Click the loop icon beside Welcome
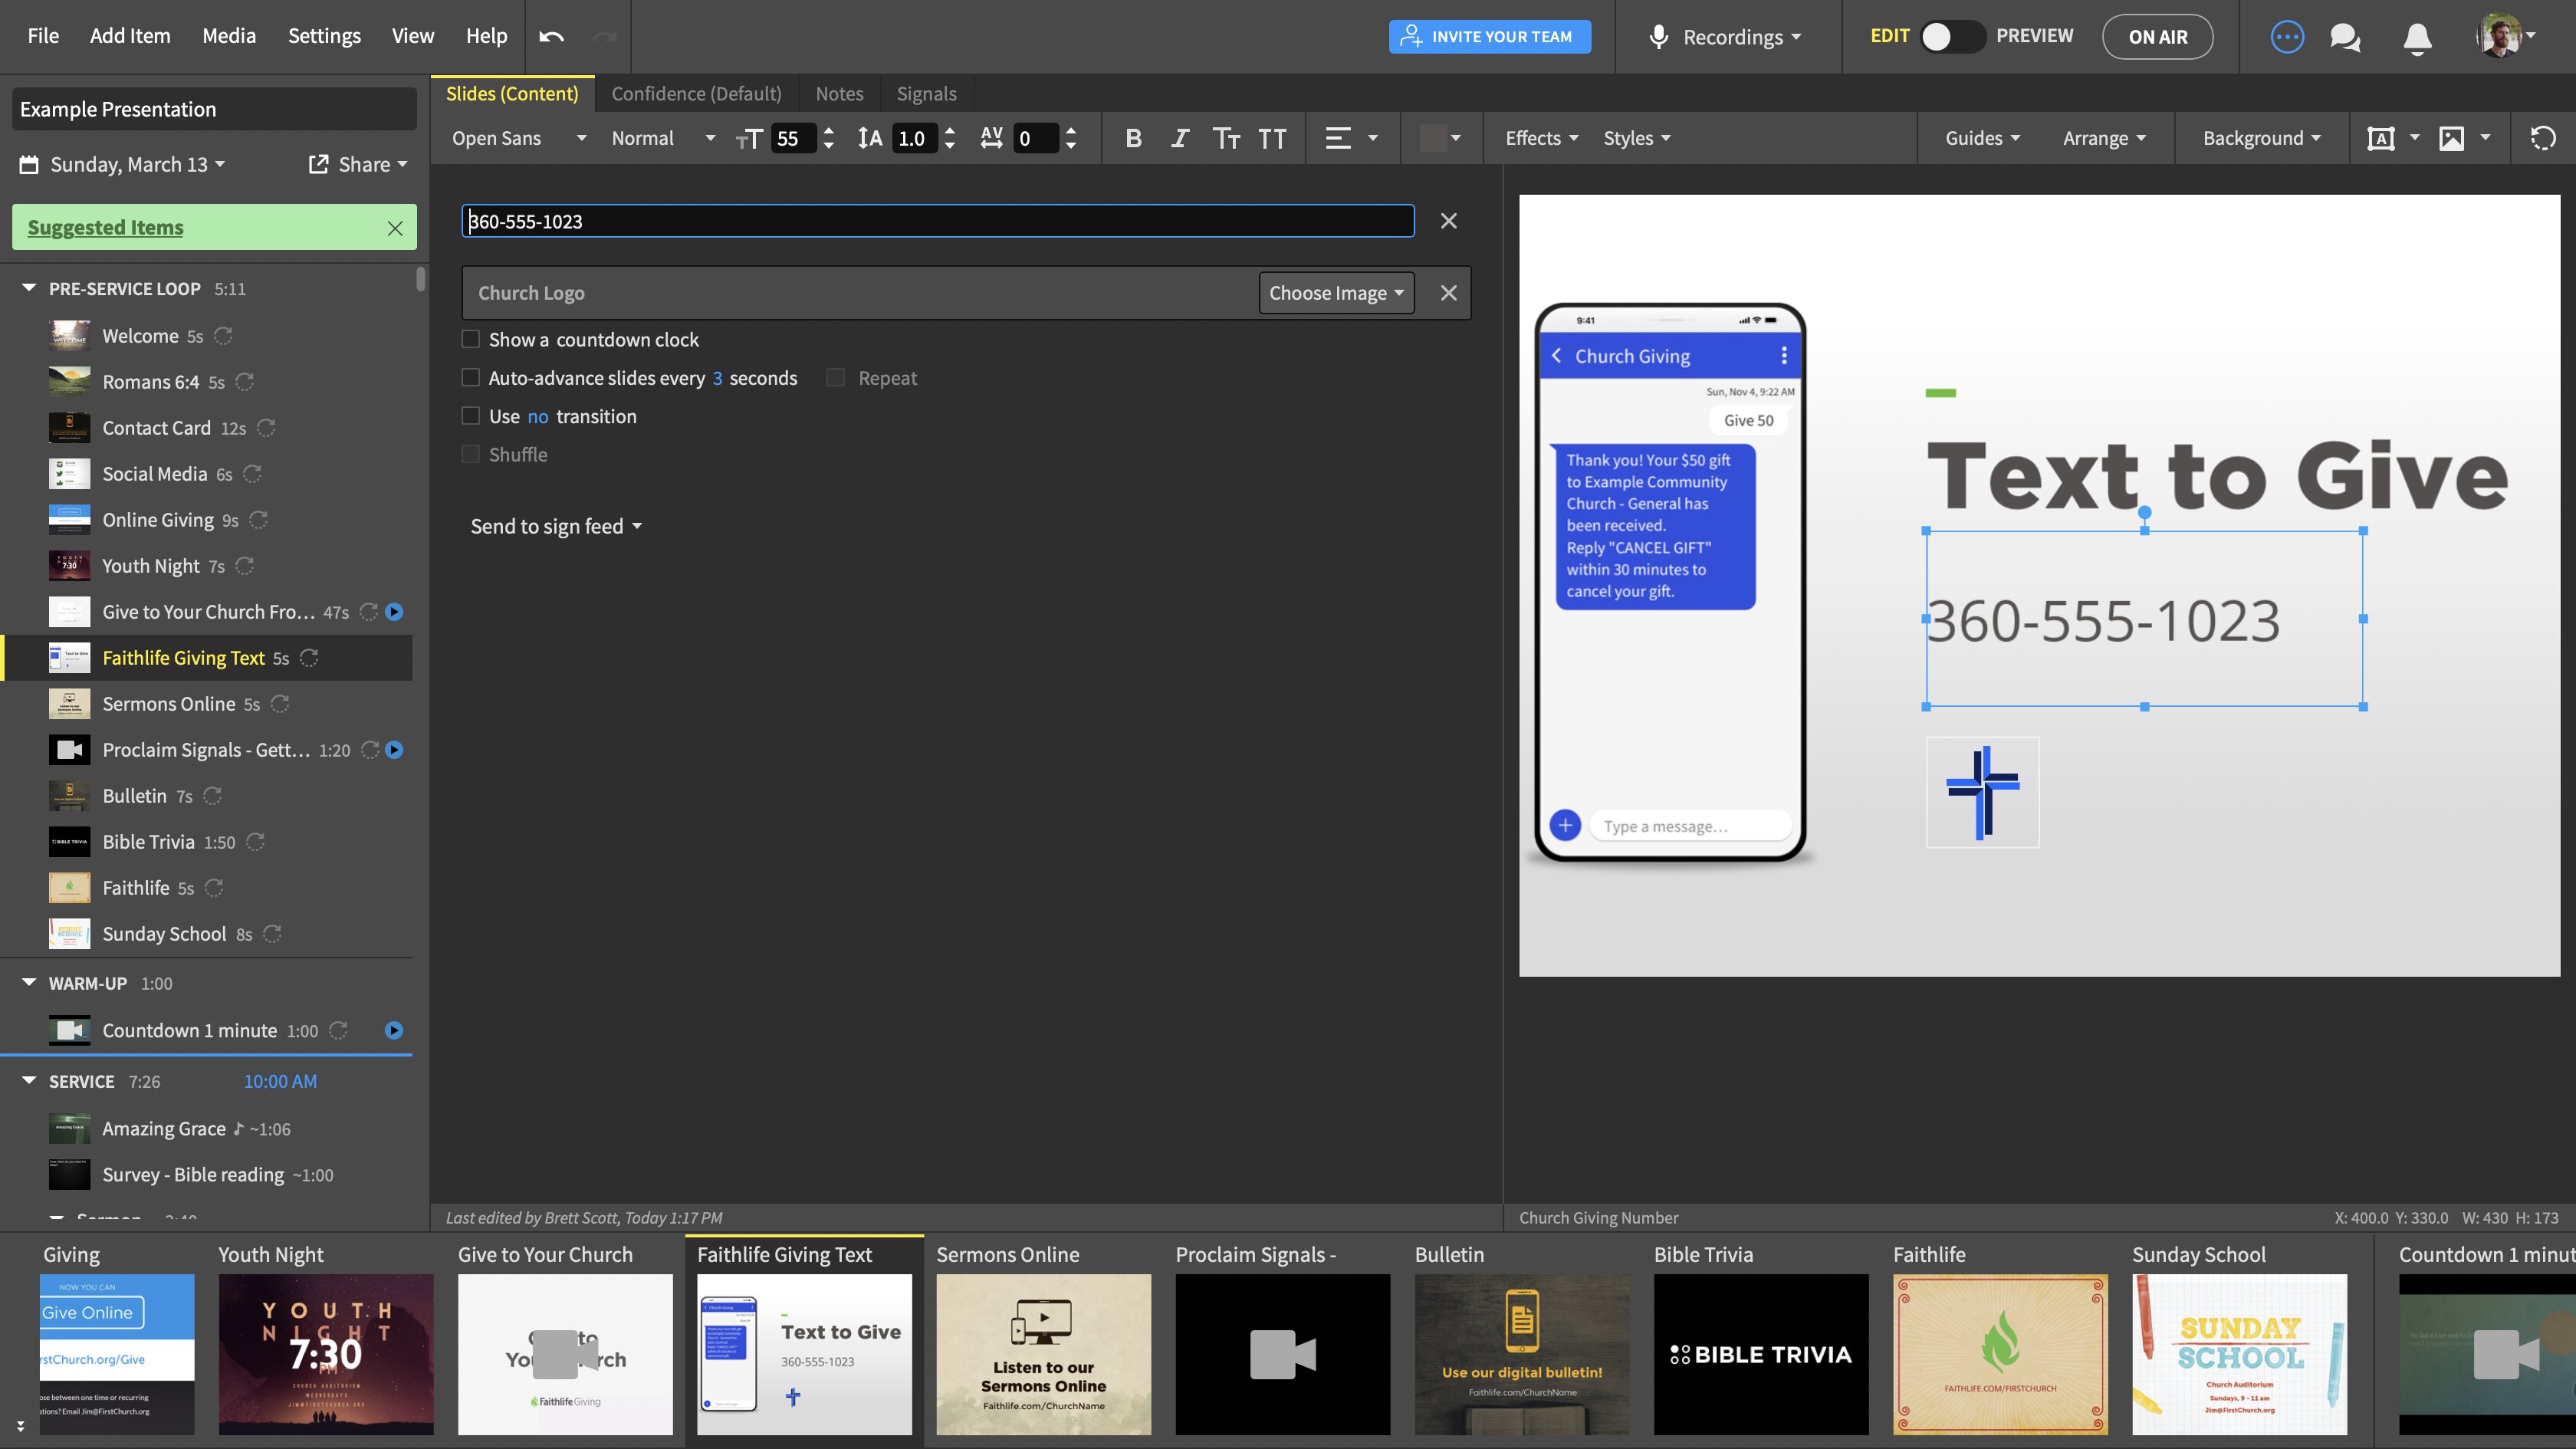 [x=224, y=336]
